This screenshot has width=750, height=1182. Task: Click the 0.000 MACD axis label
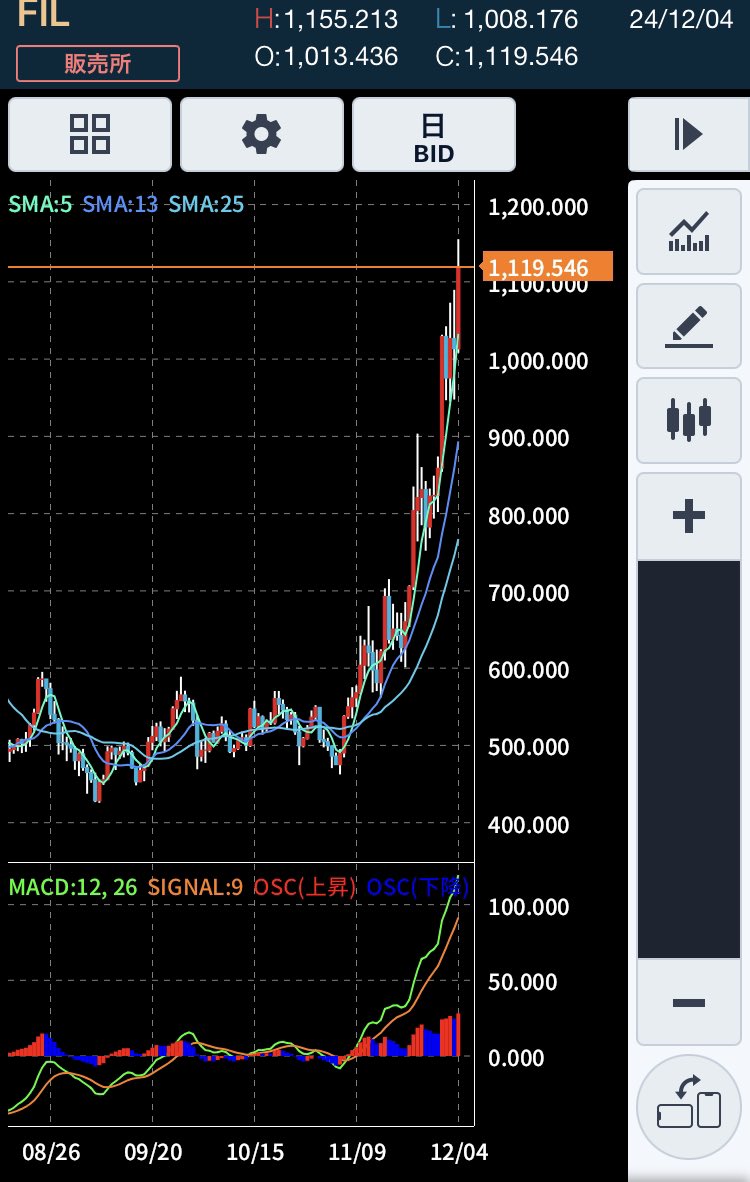pyautogui.click(x=516, y=1058)
